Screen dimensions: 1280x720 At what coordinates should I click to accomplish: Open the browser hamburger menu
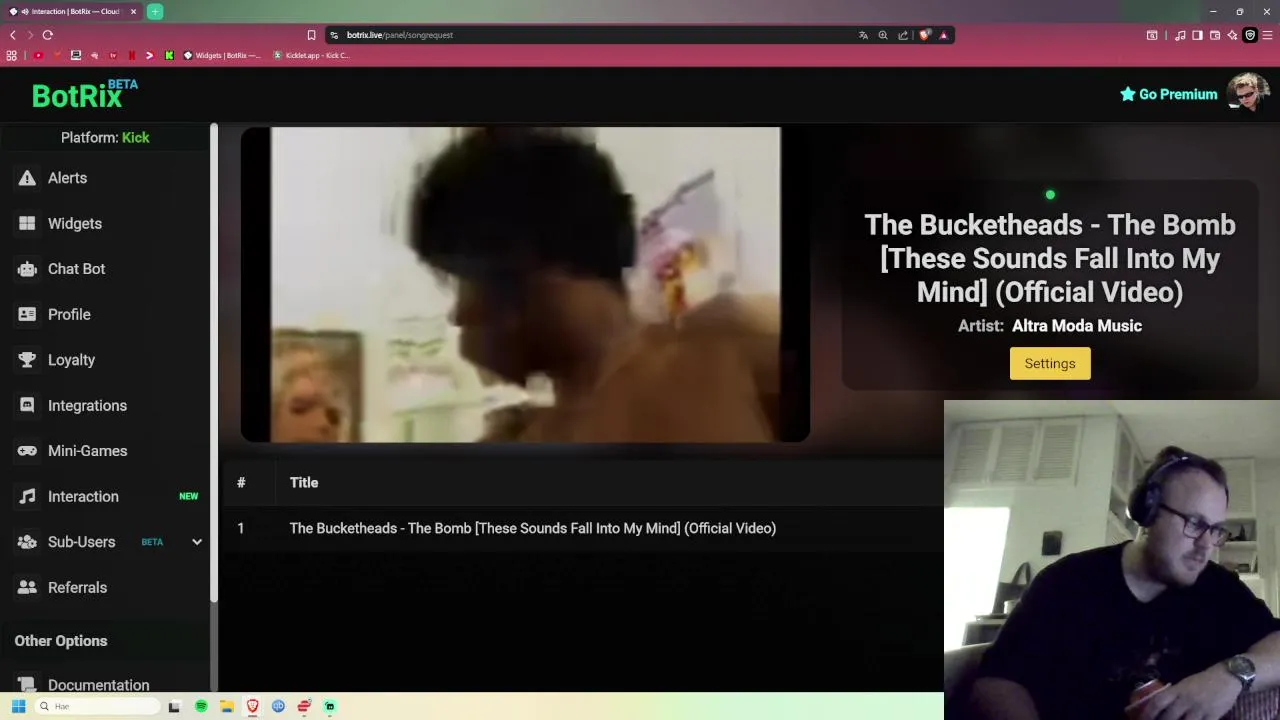(x=1268, y=35)
